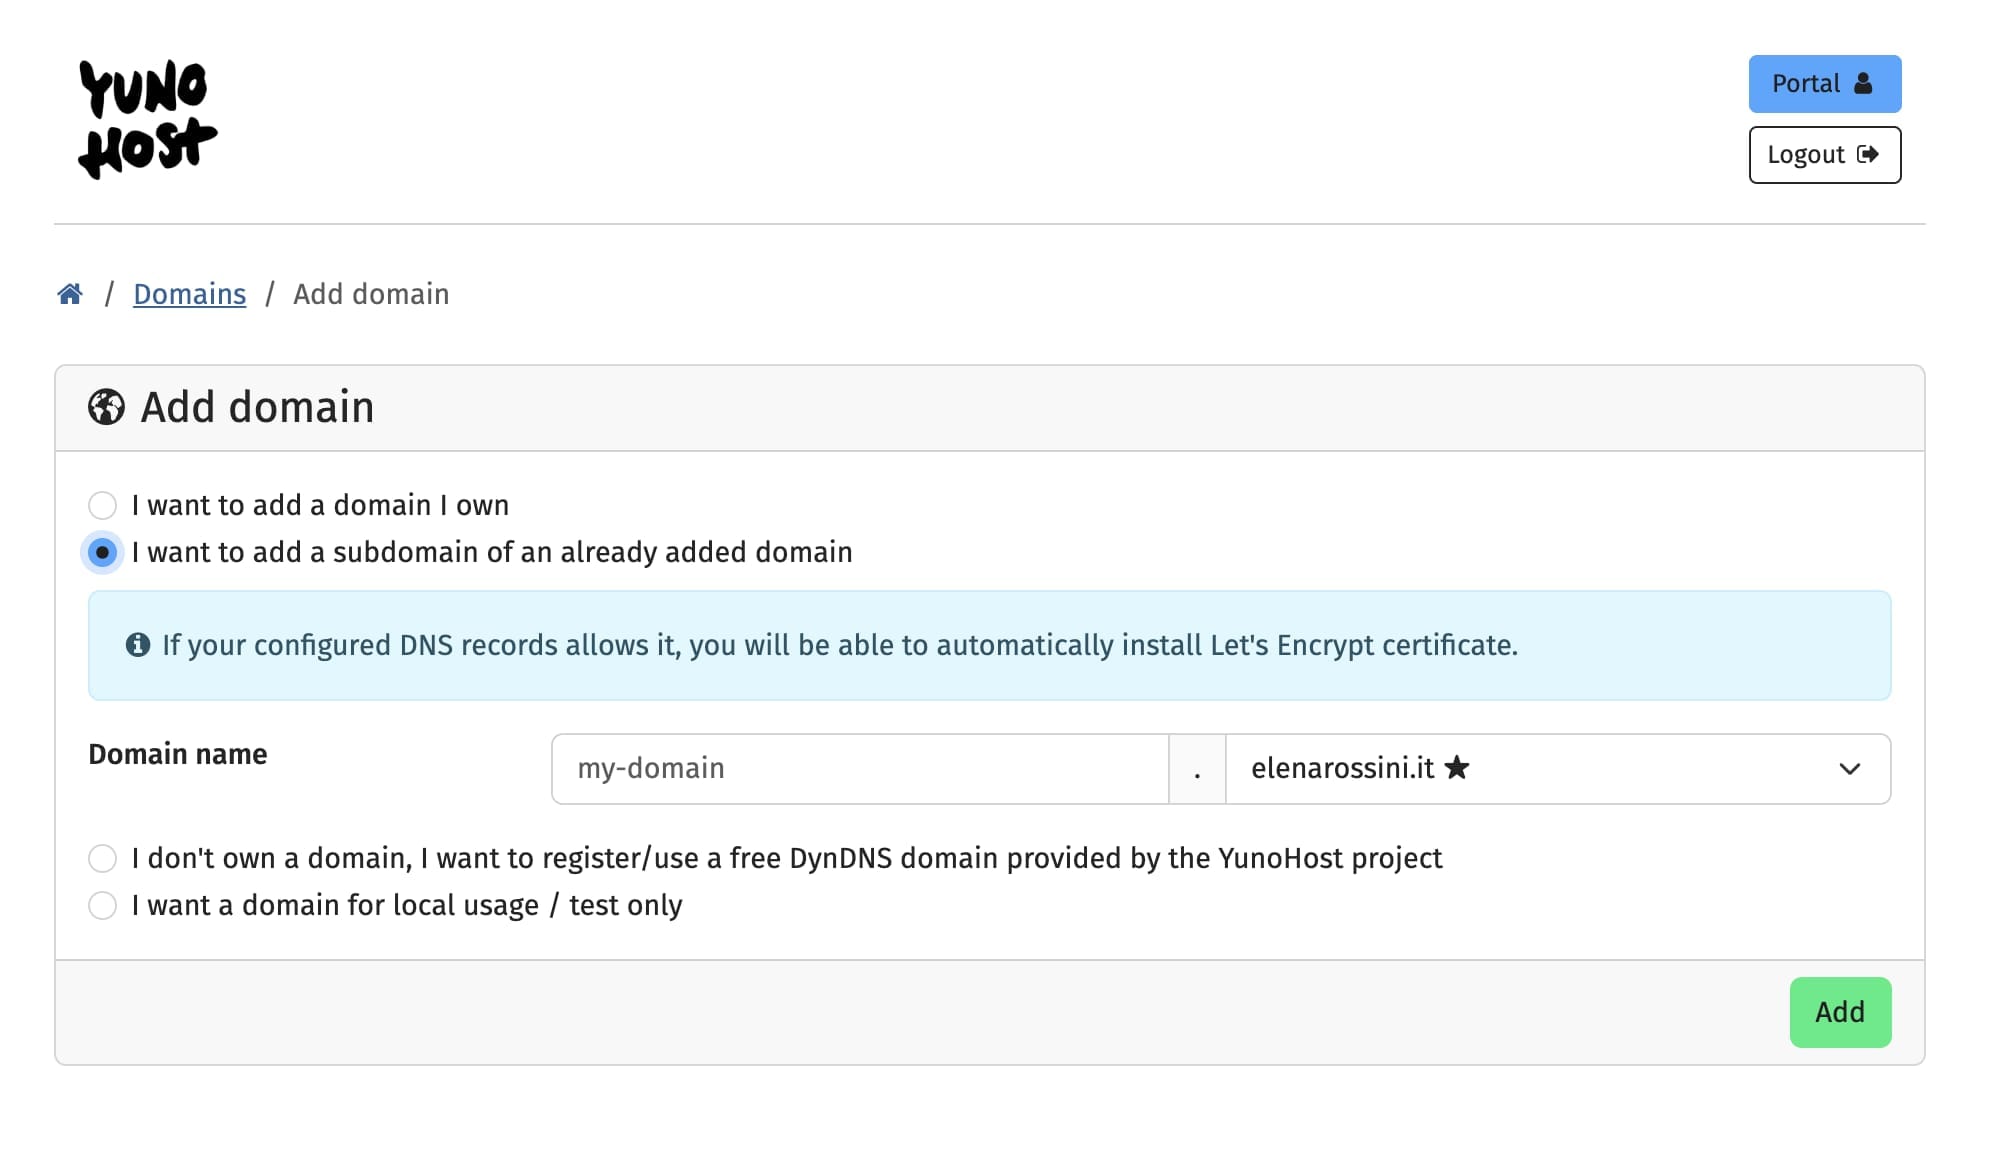The width and height of the screenshot is (1996, 1156).
Task: Click the person icon on the Portal button
Action: pos(1862,83)
